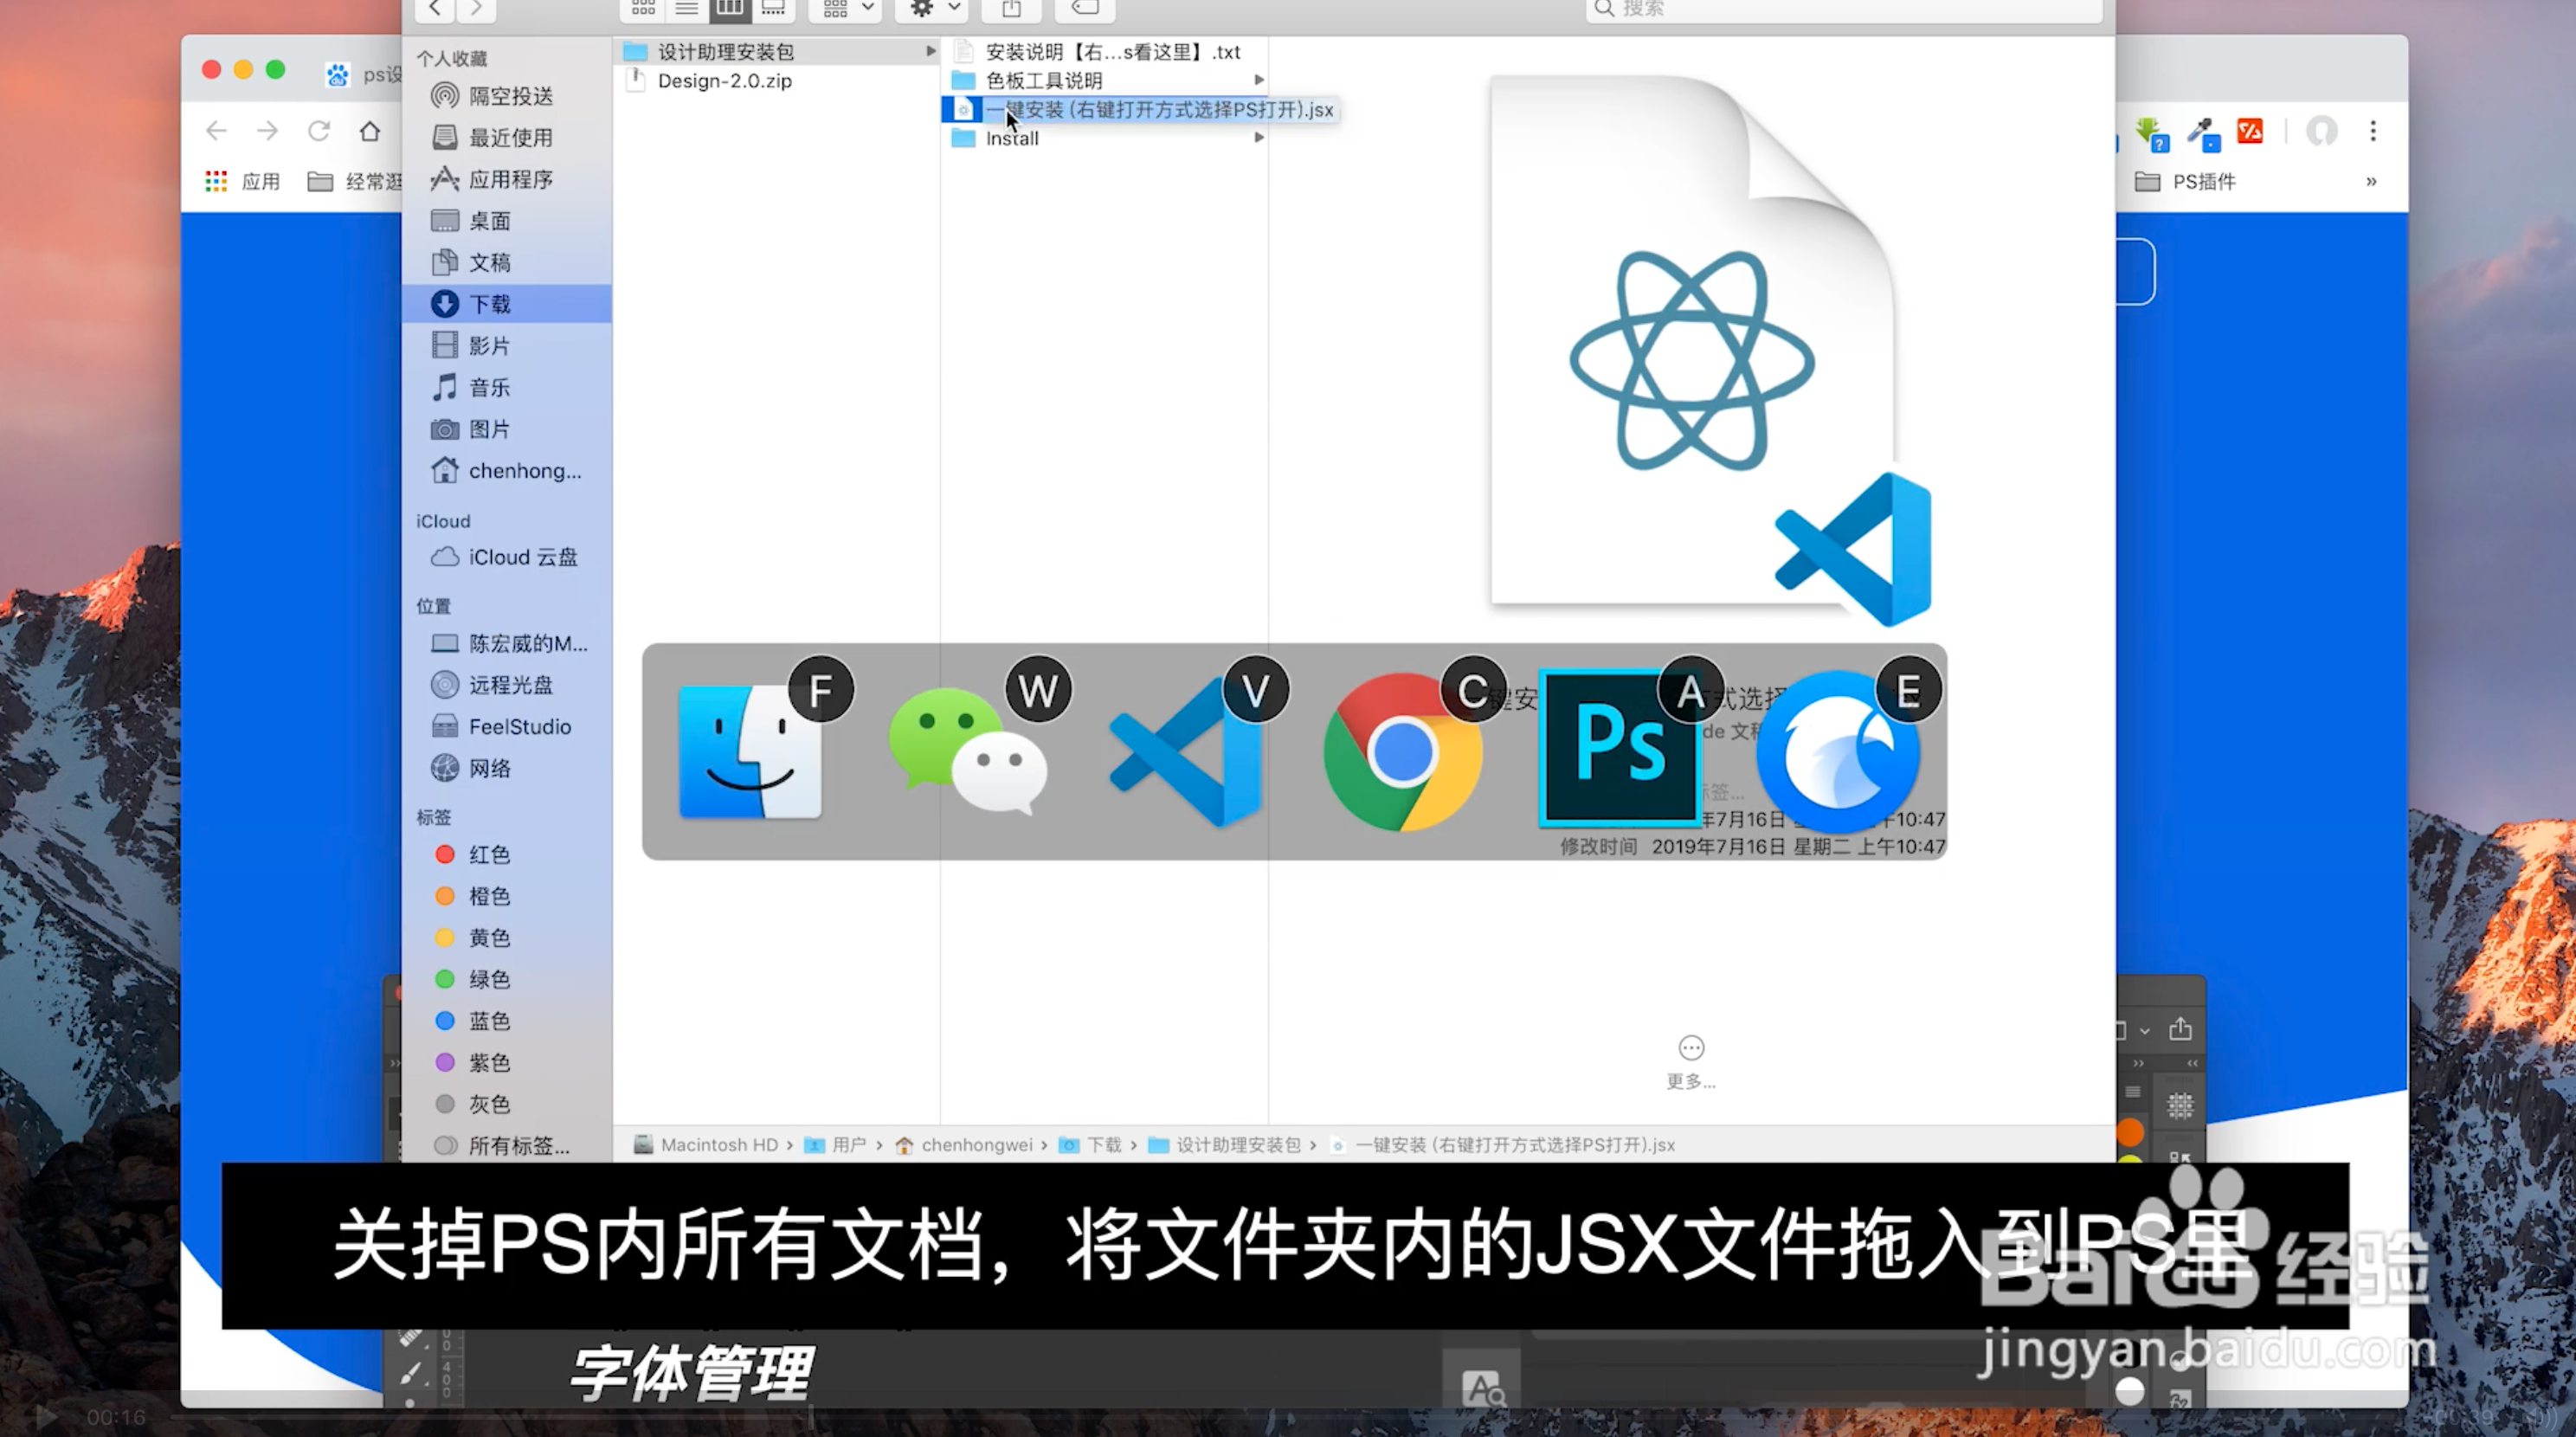The image size is (2576, 1437).
Task: Open 远程光盘 in the sidebar
Action: click(x=493, y=685)
